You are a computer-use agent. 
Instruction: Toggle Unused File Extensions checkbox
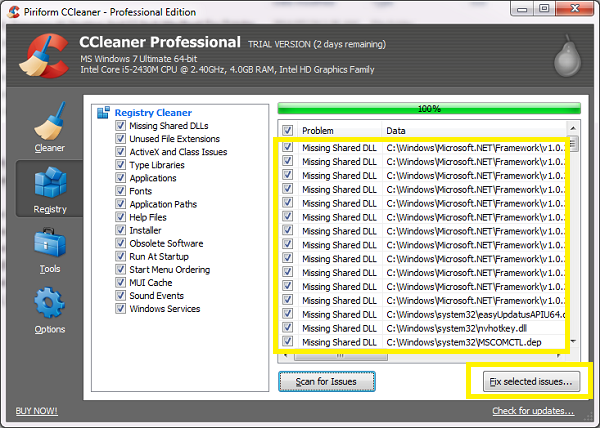tap(121, 138)
